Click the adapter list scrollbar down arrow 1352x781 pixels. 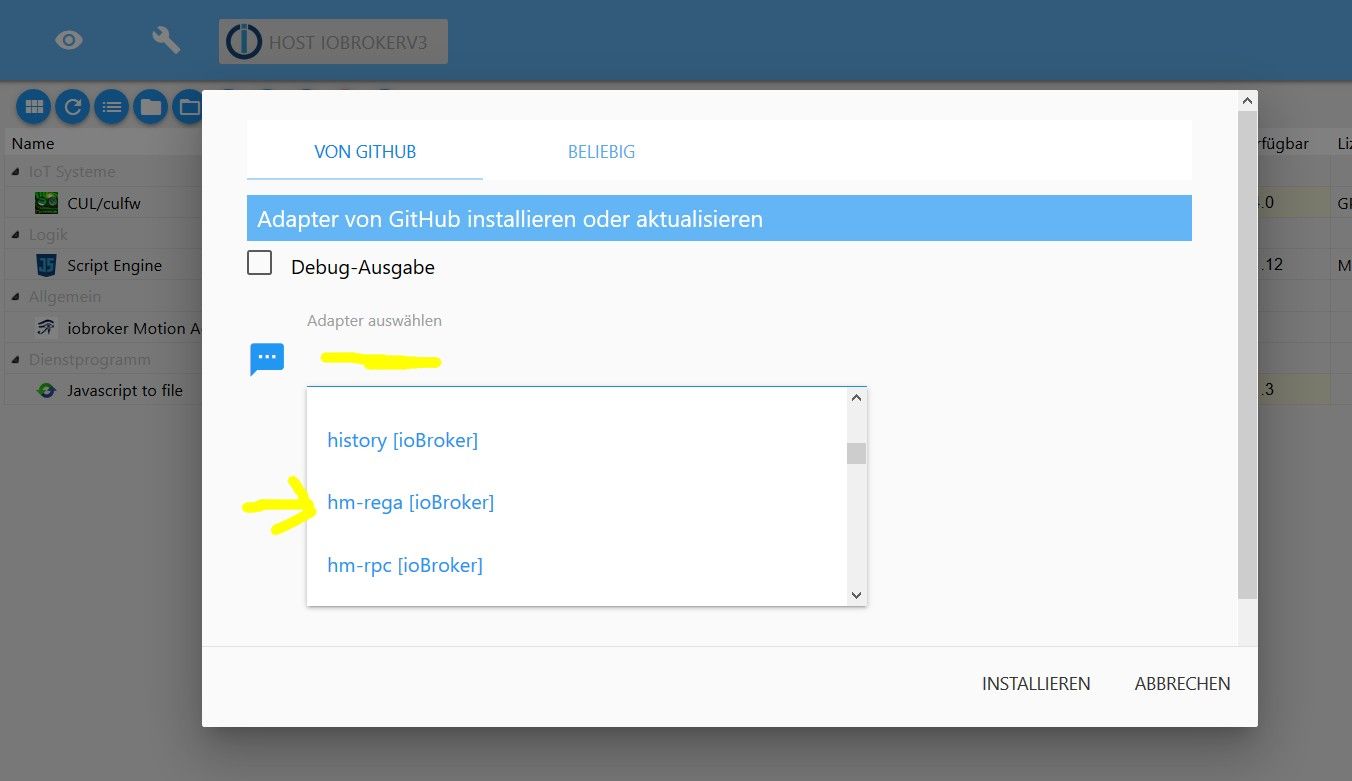(856, 595)
